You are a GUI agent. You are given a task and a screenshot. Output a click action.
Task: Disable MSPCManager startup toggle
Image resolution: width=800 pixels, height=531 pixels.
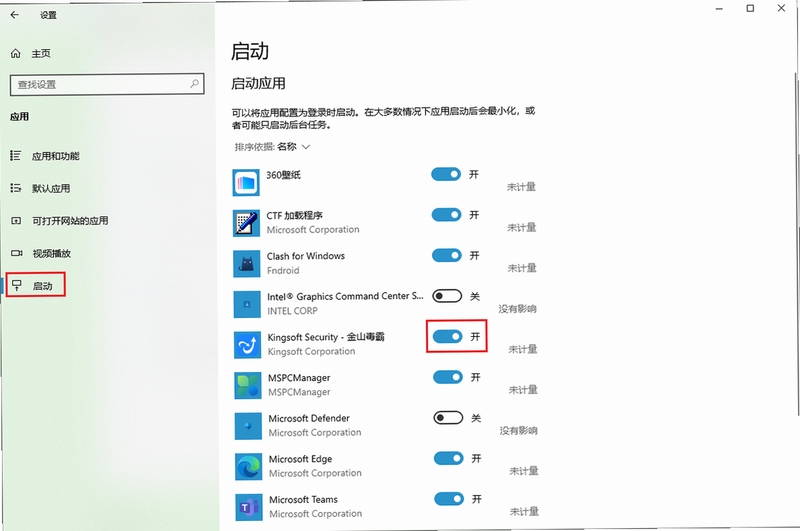[448, 377]
